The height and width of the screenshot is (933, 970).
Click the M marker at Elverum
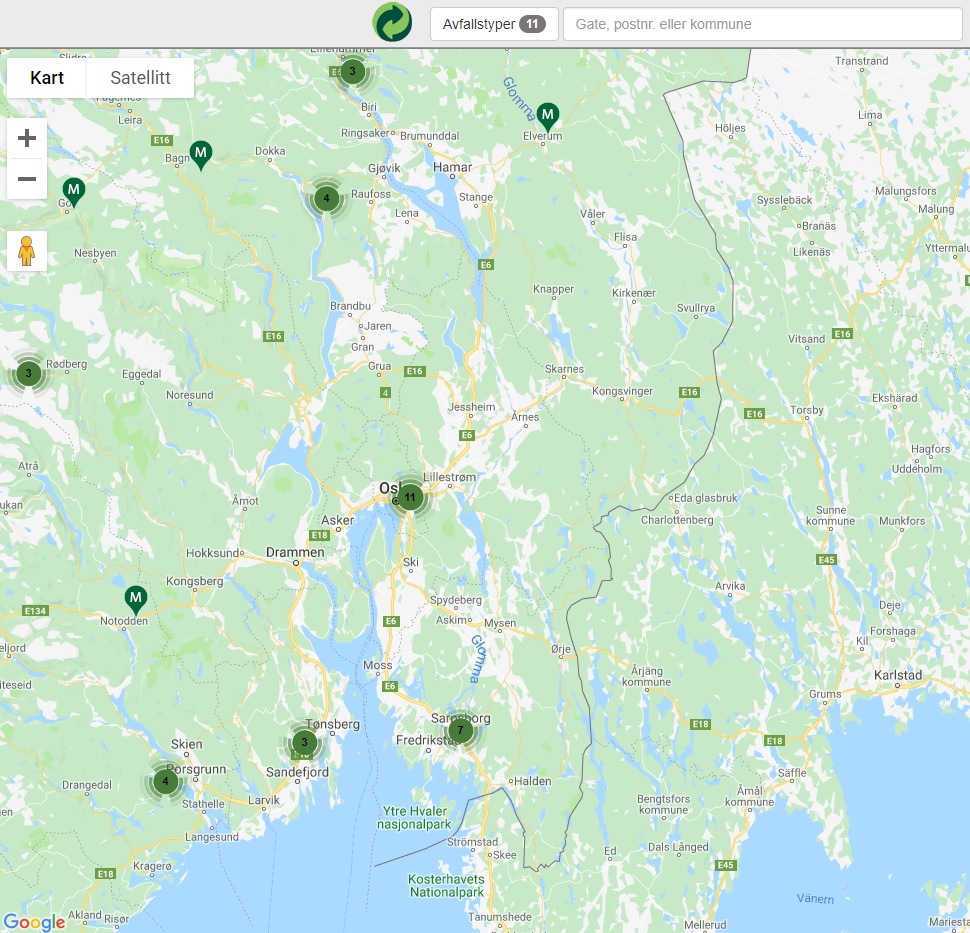[548, 115]
